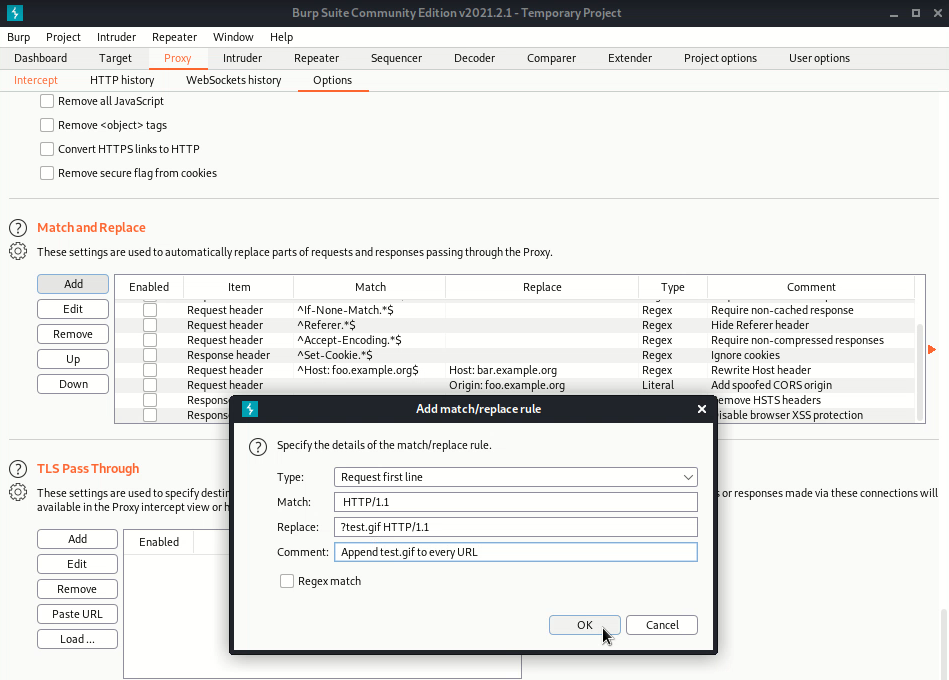The image size is (949, 680).
Task: Open the Repeater menu
Action: point(174,37)
